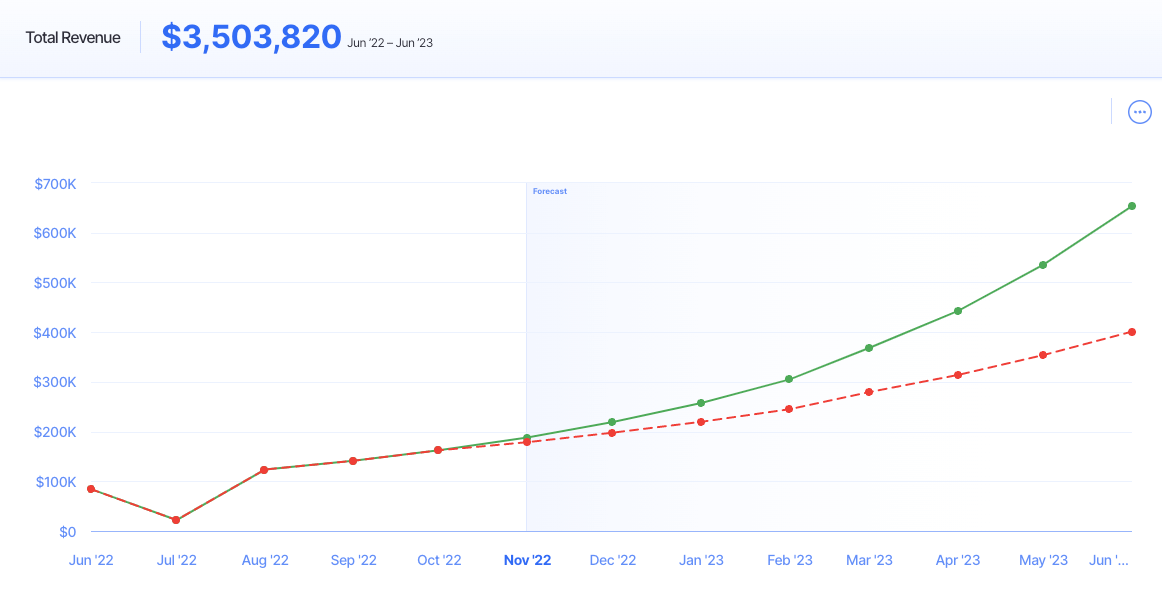This screenshot has width=1162, height=596.
Task: Click the Jun '22 – Jun '23 date range
Action: click(390, 43)
